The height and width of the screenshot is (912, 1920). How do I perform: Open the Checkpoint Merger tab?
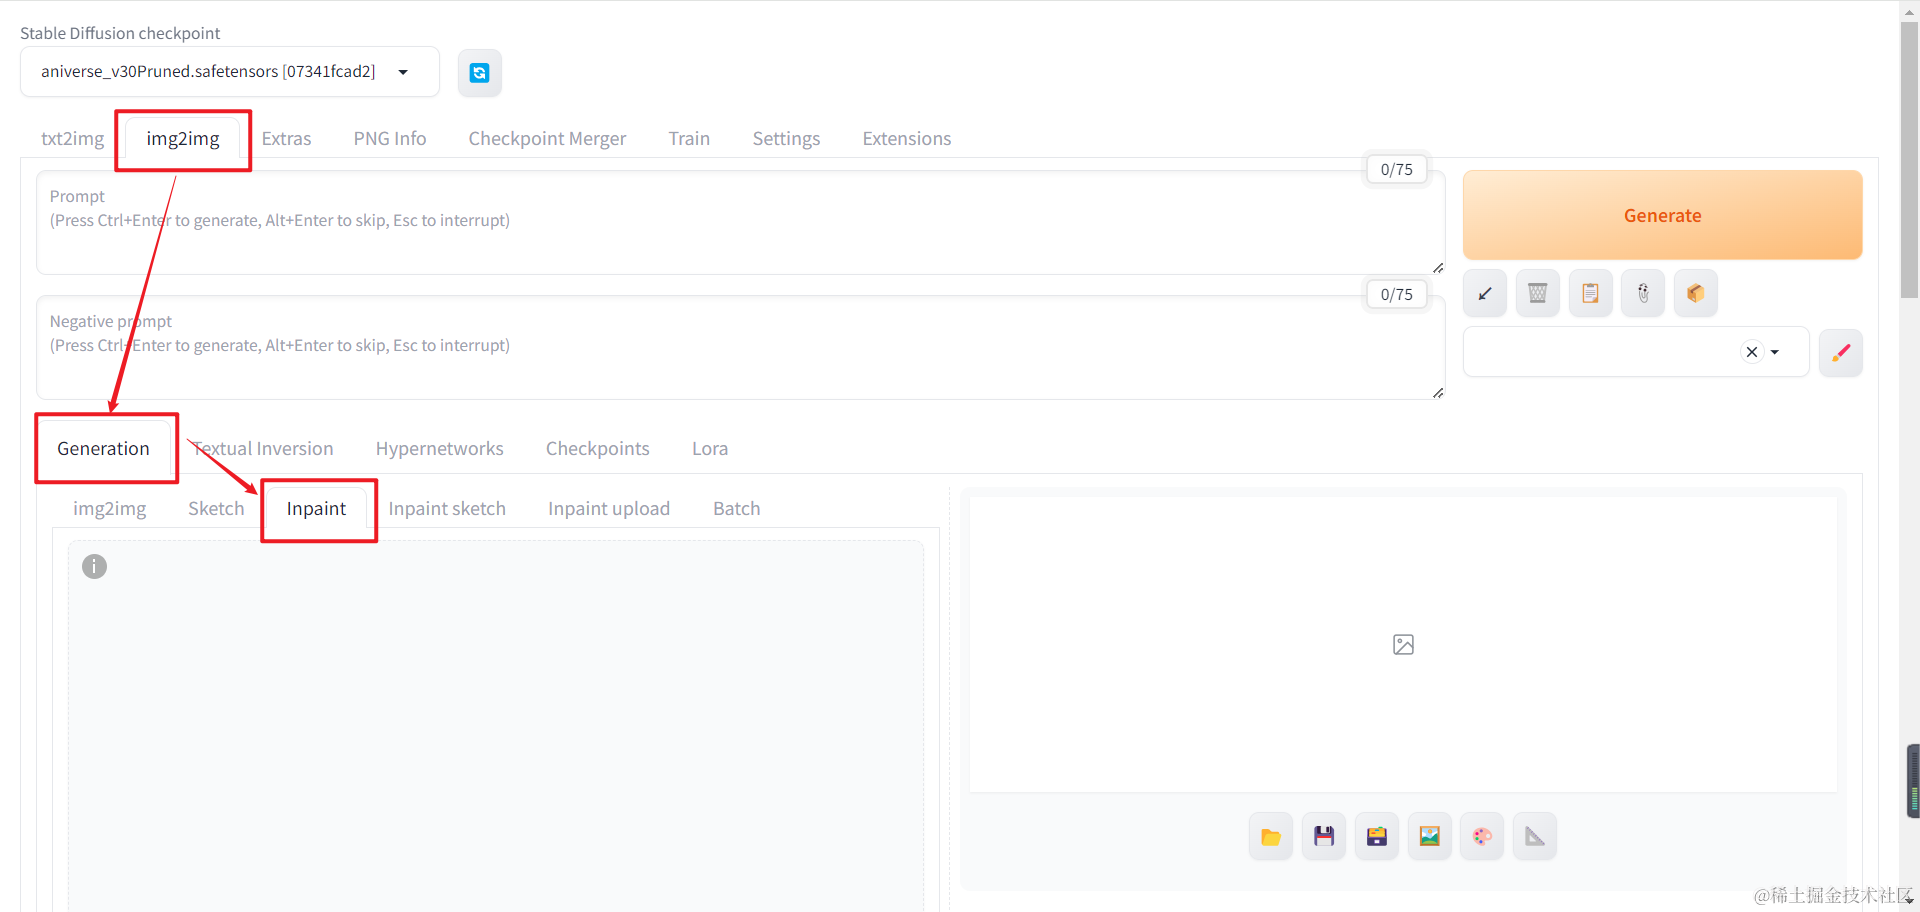coord(547,138)
